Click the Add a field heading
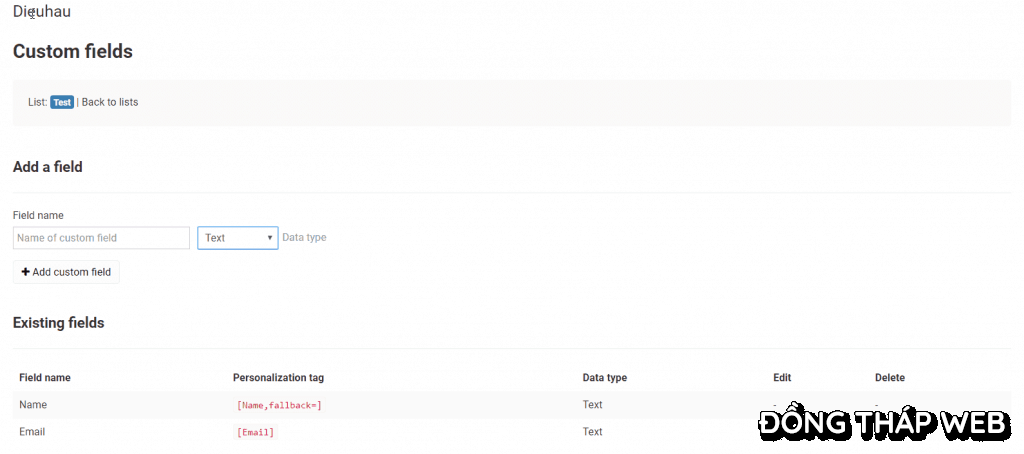Screen dimensions: 1024x454 coord(48,167)
